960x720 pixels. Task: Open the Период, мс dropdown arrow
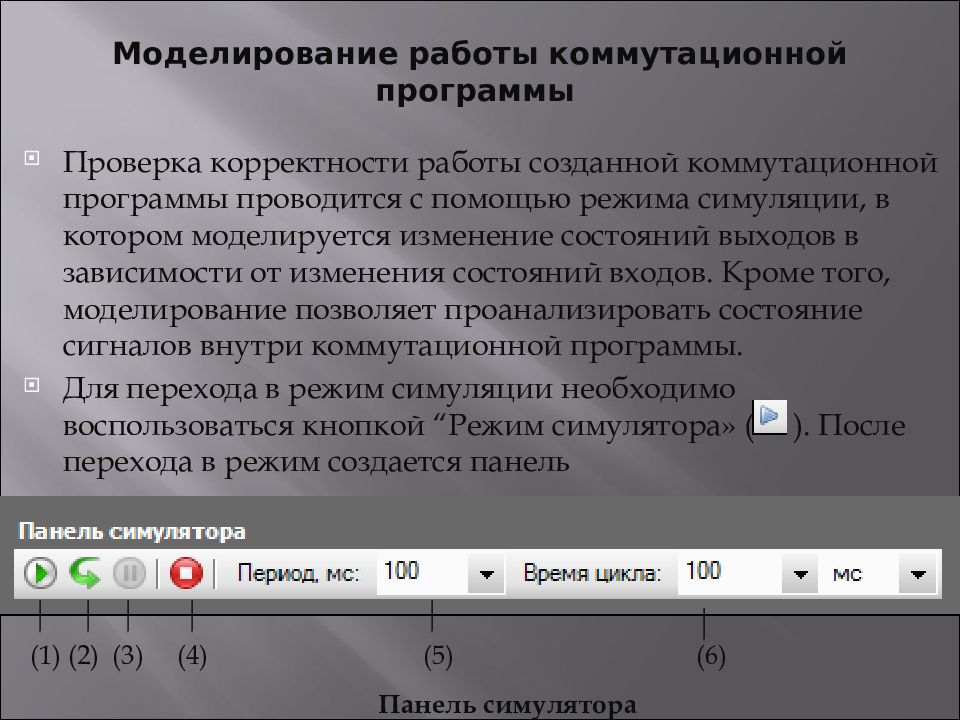(487, 574)
